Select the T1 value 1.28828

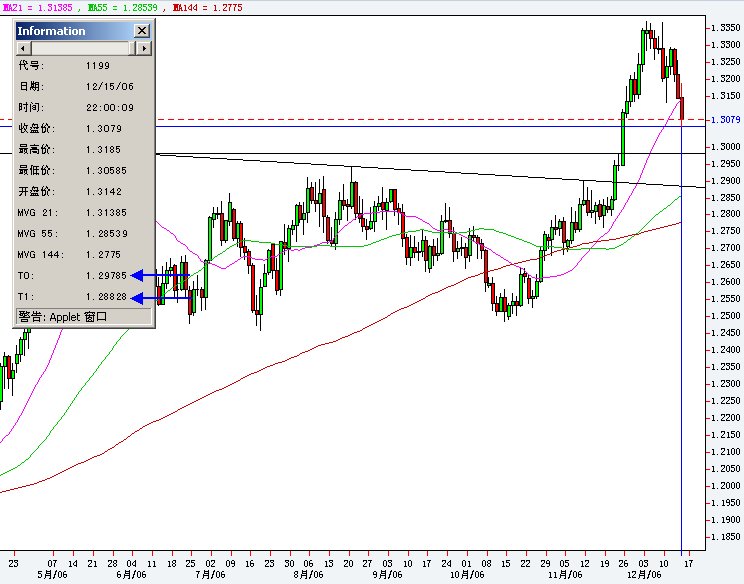pyautogui.click(x=107, y=297)
